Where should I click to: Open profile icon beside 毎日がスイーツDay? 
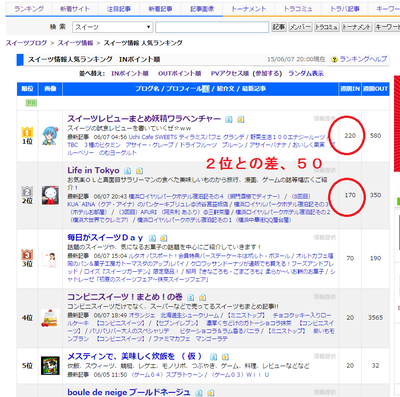(152, 238)
